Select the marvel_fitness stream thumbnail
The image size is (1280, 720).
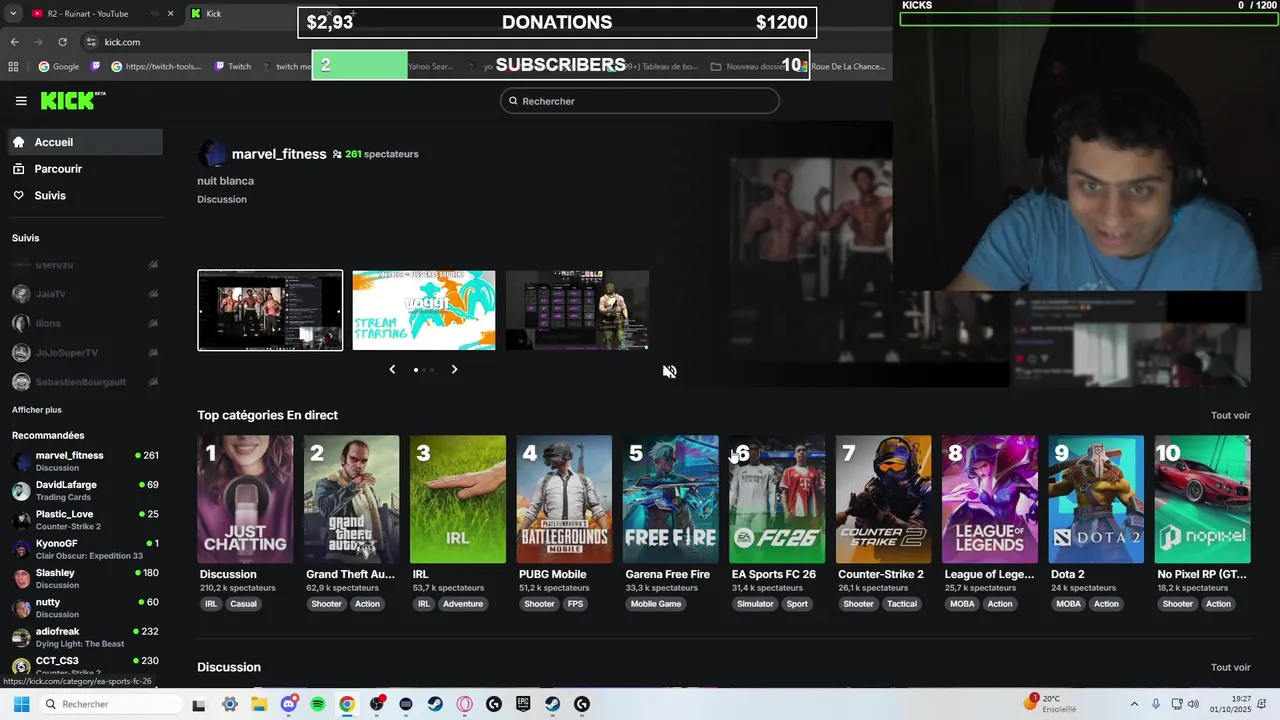pos(270,310)
